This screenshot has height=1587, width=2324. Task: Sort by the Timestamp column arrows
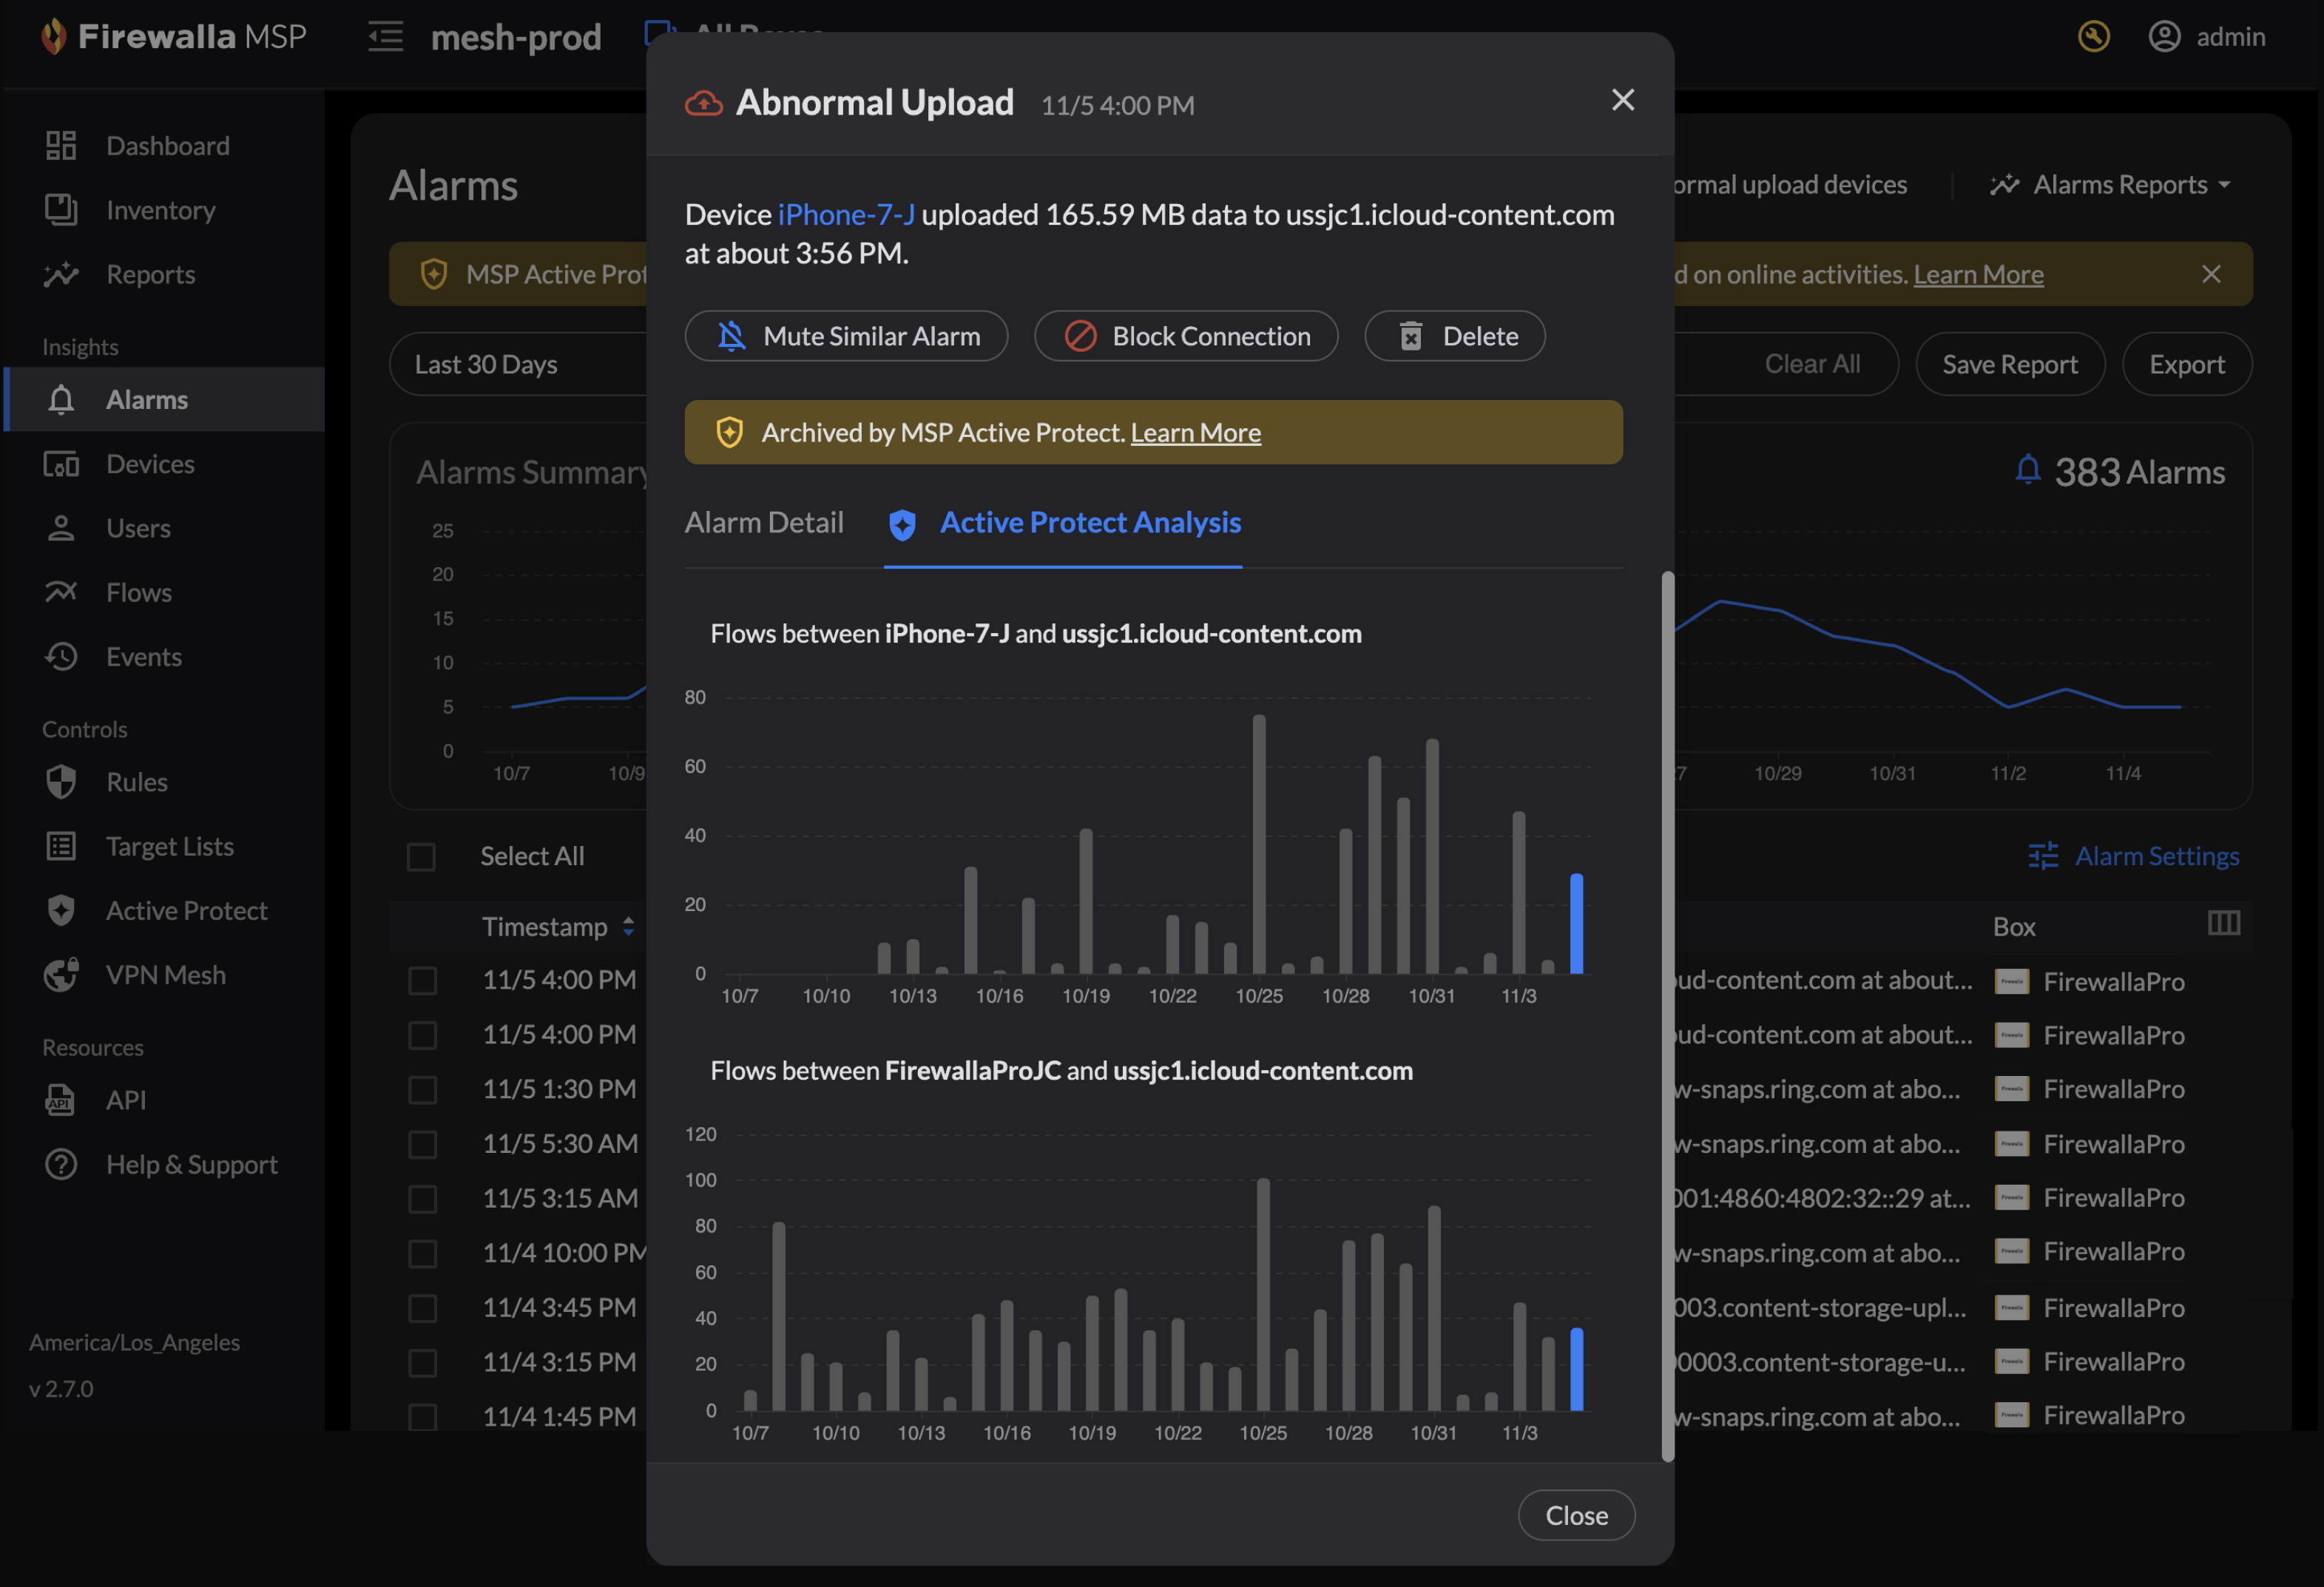(628, 926)
